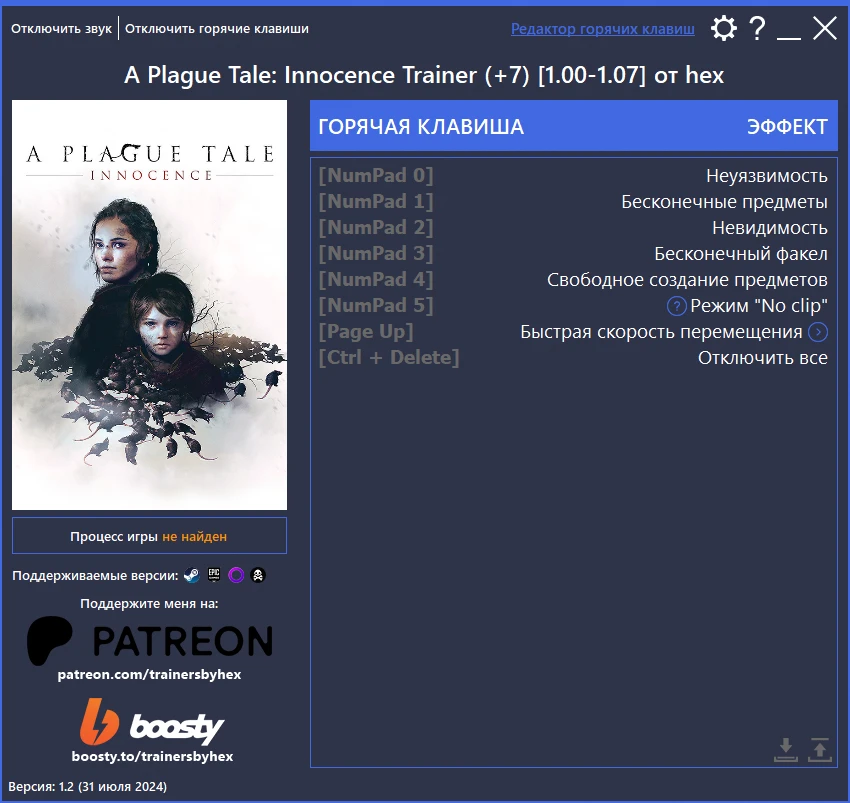Click the game process not found status field

click(x=149, y=535)
